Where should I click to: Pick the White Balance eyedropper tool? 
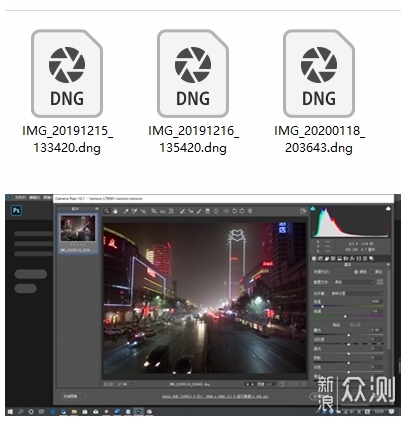click(126, 211)
